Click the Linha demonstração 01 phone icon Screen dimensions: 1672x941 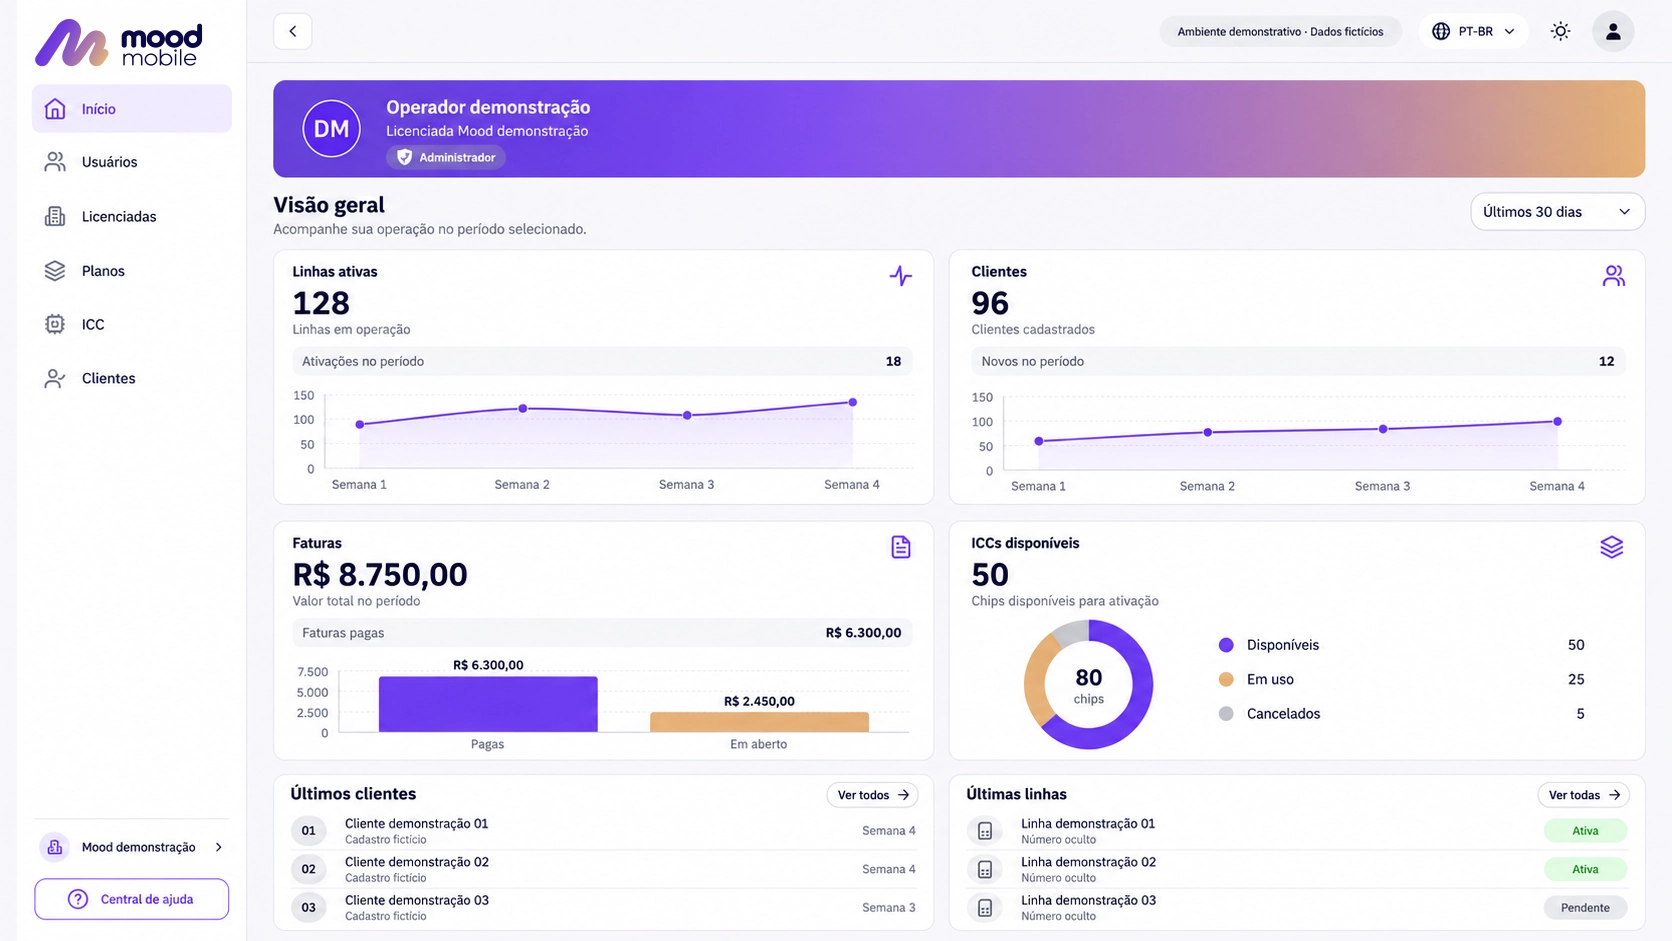tap(985, 831)
